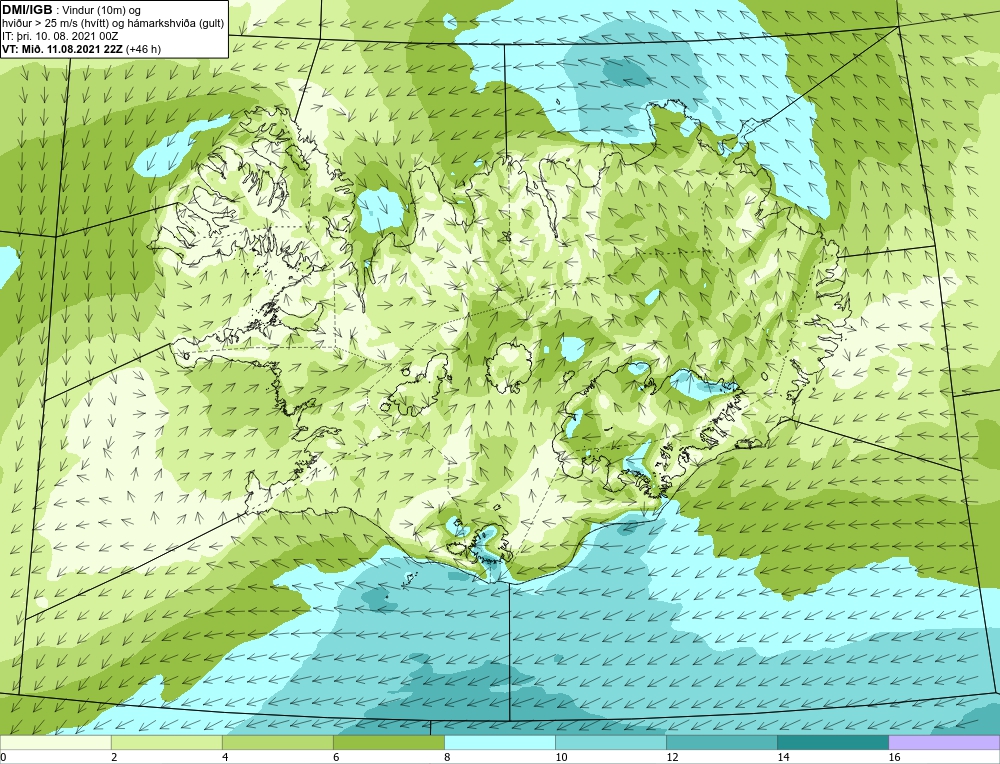Click the purple legend swatch above 16 m/s
Image resolution: width=1000 pixels, height=764 pixels.
coord(944,742)
